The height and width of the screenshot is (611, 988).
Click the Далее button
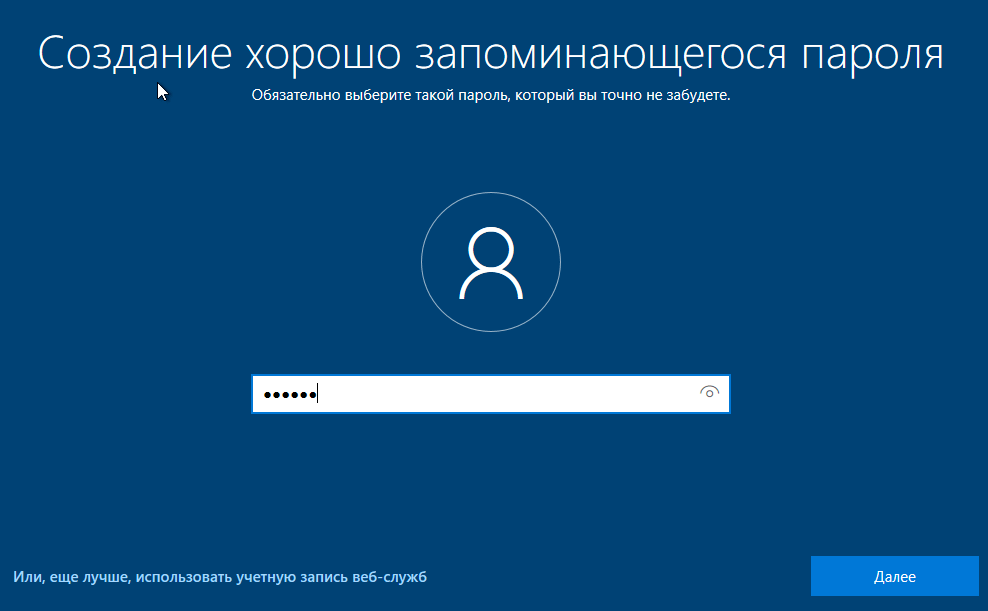[x=895, y=576]
